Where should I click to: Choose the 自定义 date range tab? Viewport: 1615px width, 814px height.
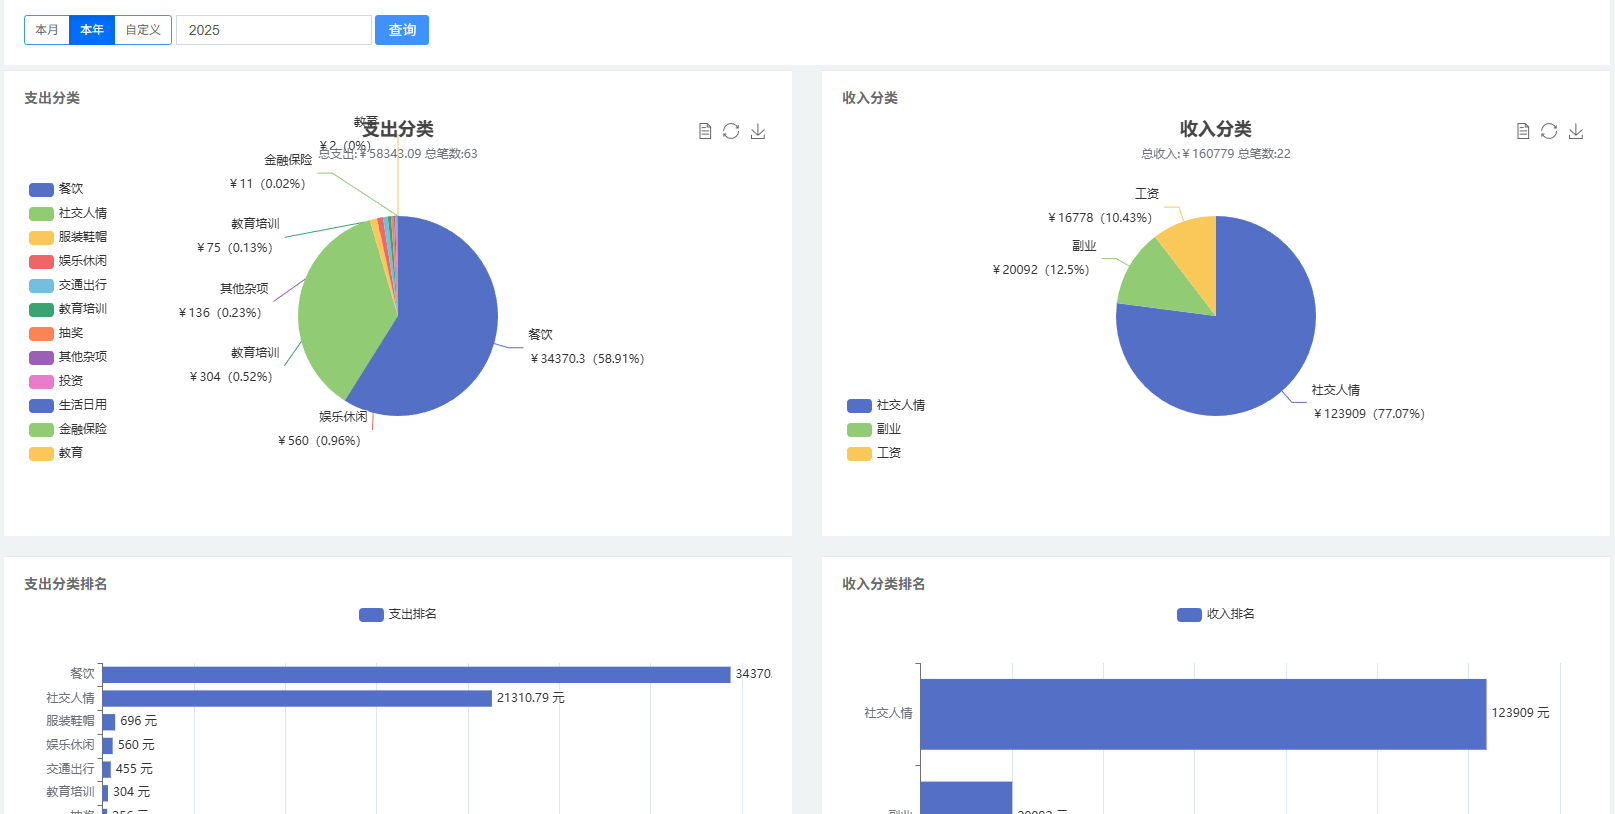(x=143, y=30)
